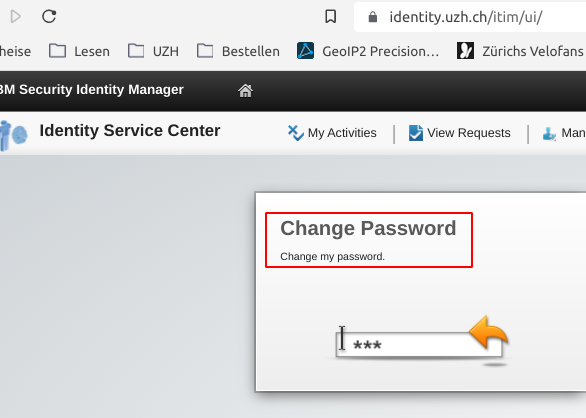
Task: Open the UZH bookmarks folder
Action: coord(153,51)
